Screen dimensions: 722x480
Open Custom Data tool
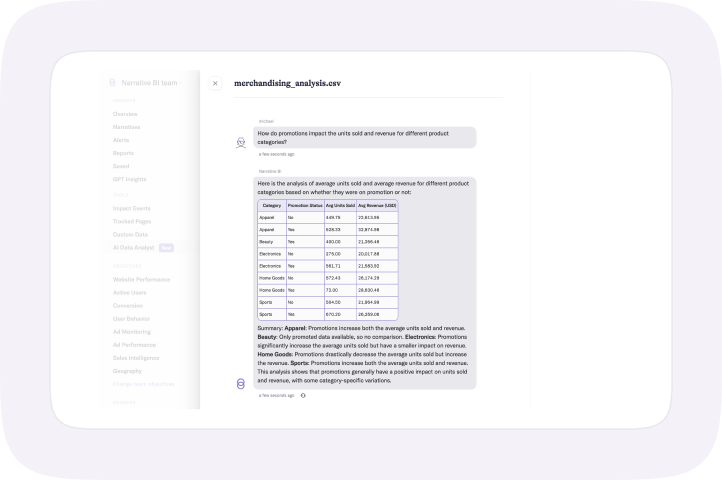pos(130,234)
